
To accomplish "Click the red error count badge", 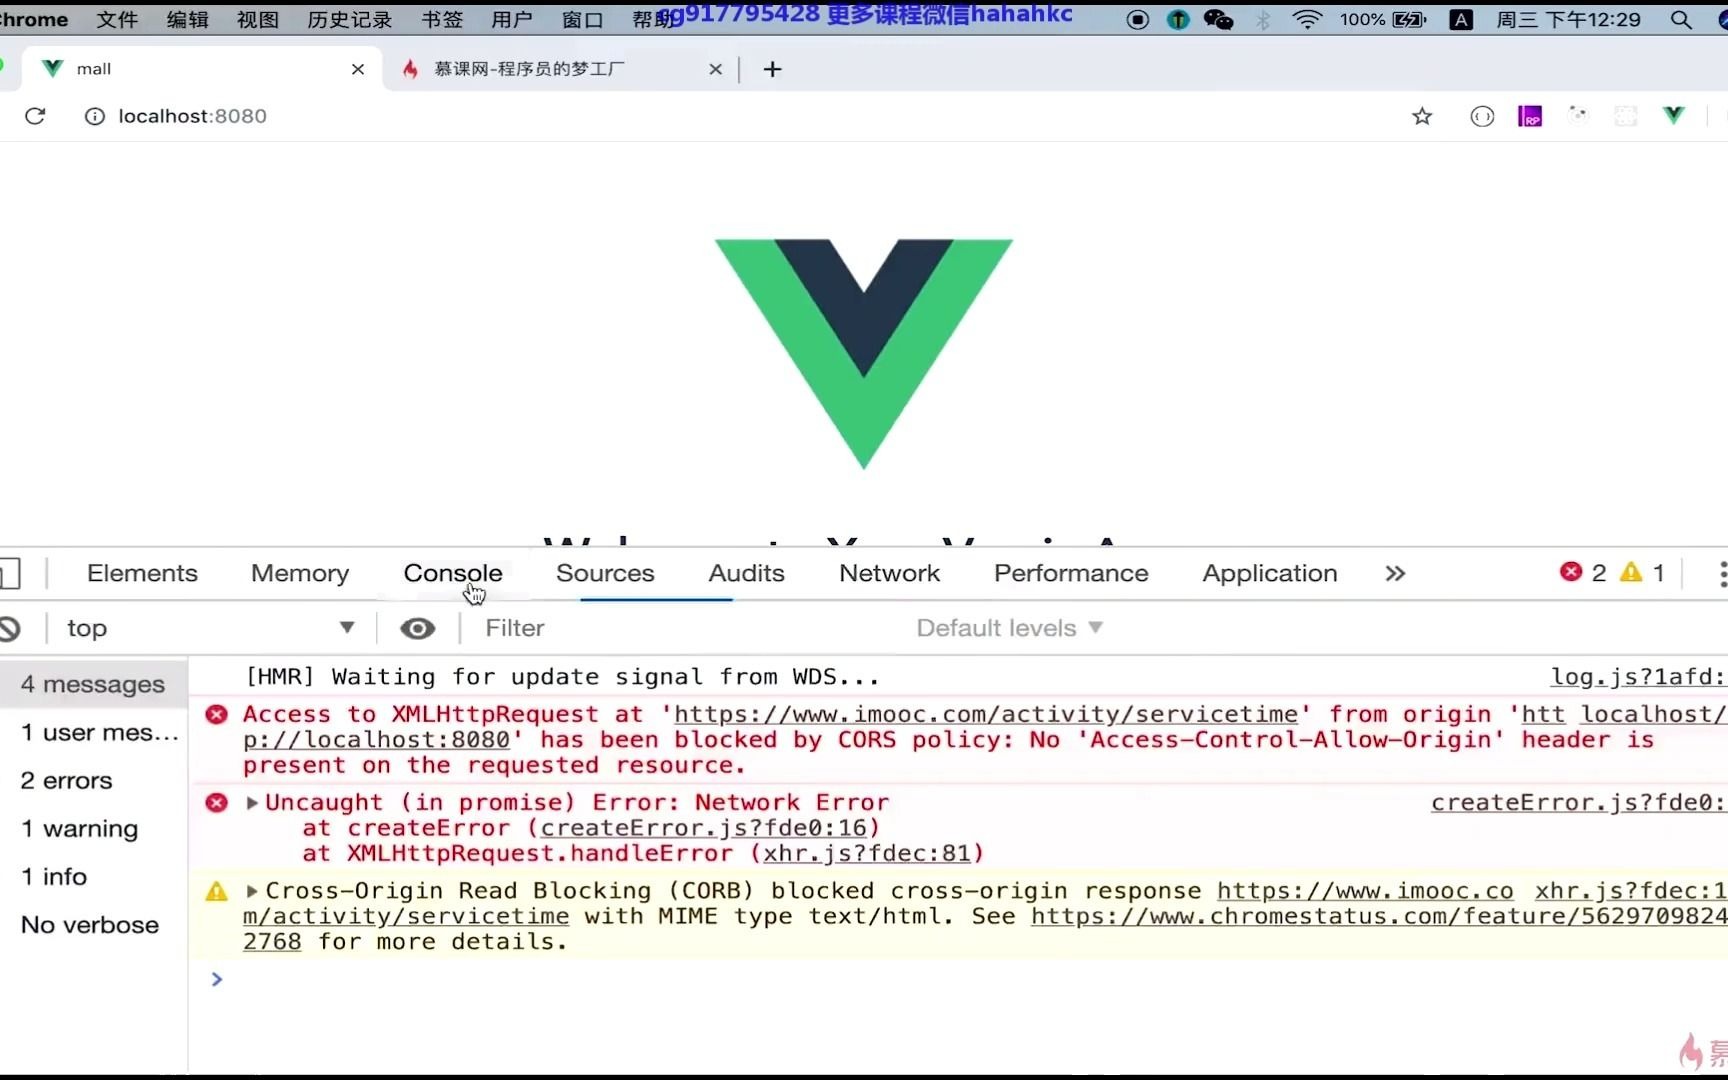I will (x=1583, y=572).
